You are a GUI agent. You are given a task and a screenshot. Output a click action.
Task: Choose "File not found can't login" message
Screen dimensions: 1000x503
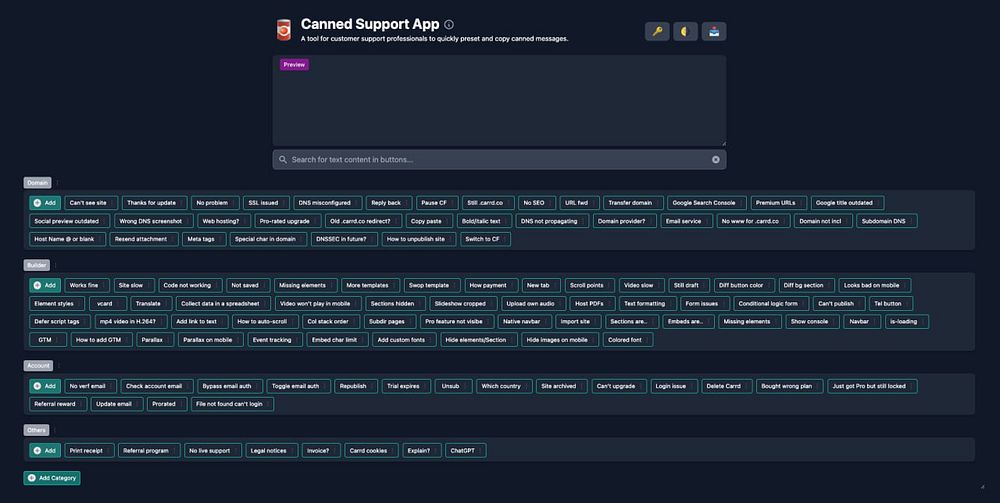(232, 404)
